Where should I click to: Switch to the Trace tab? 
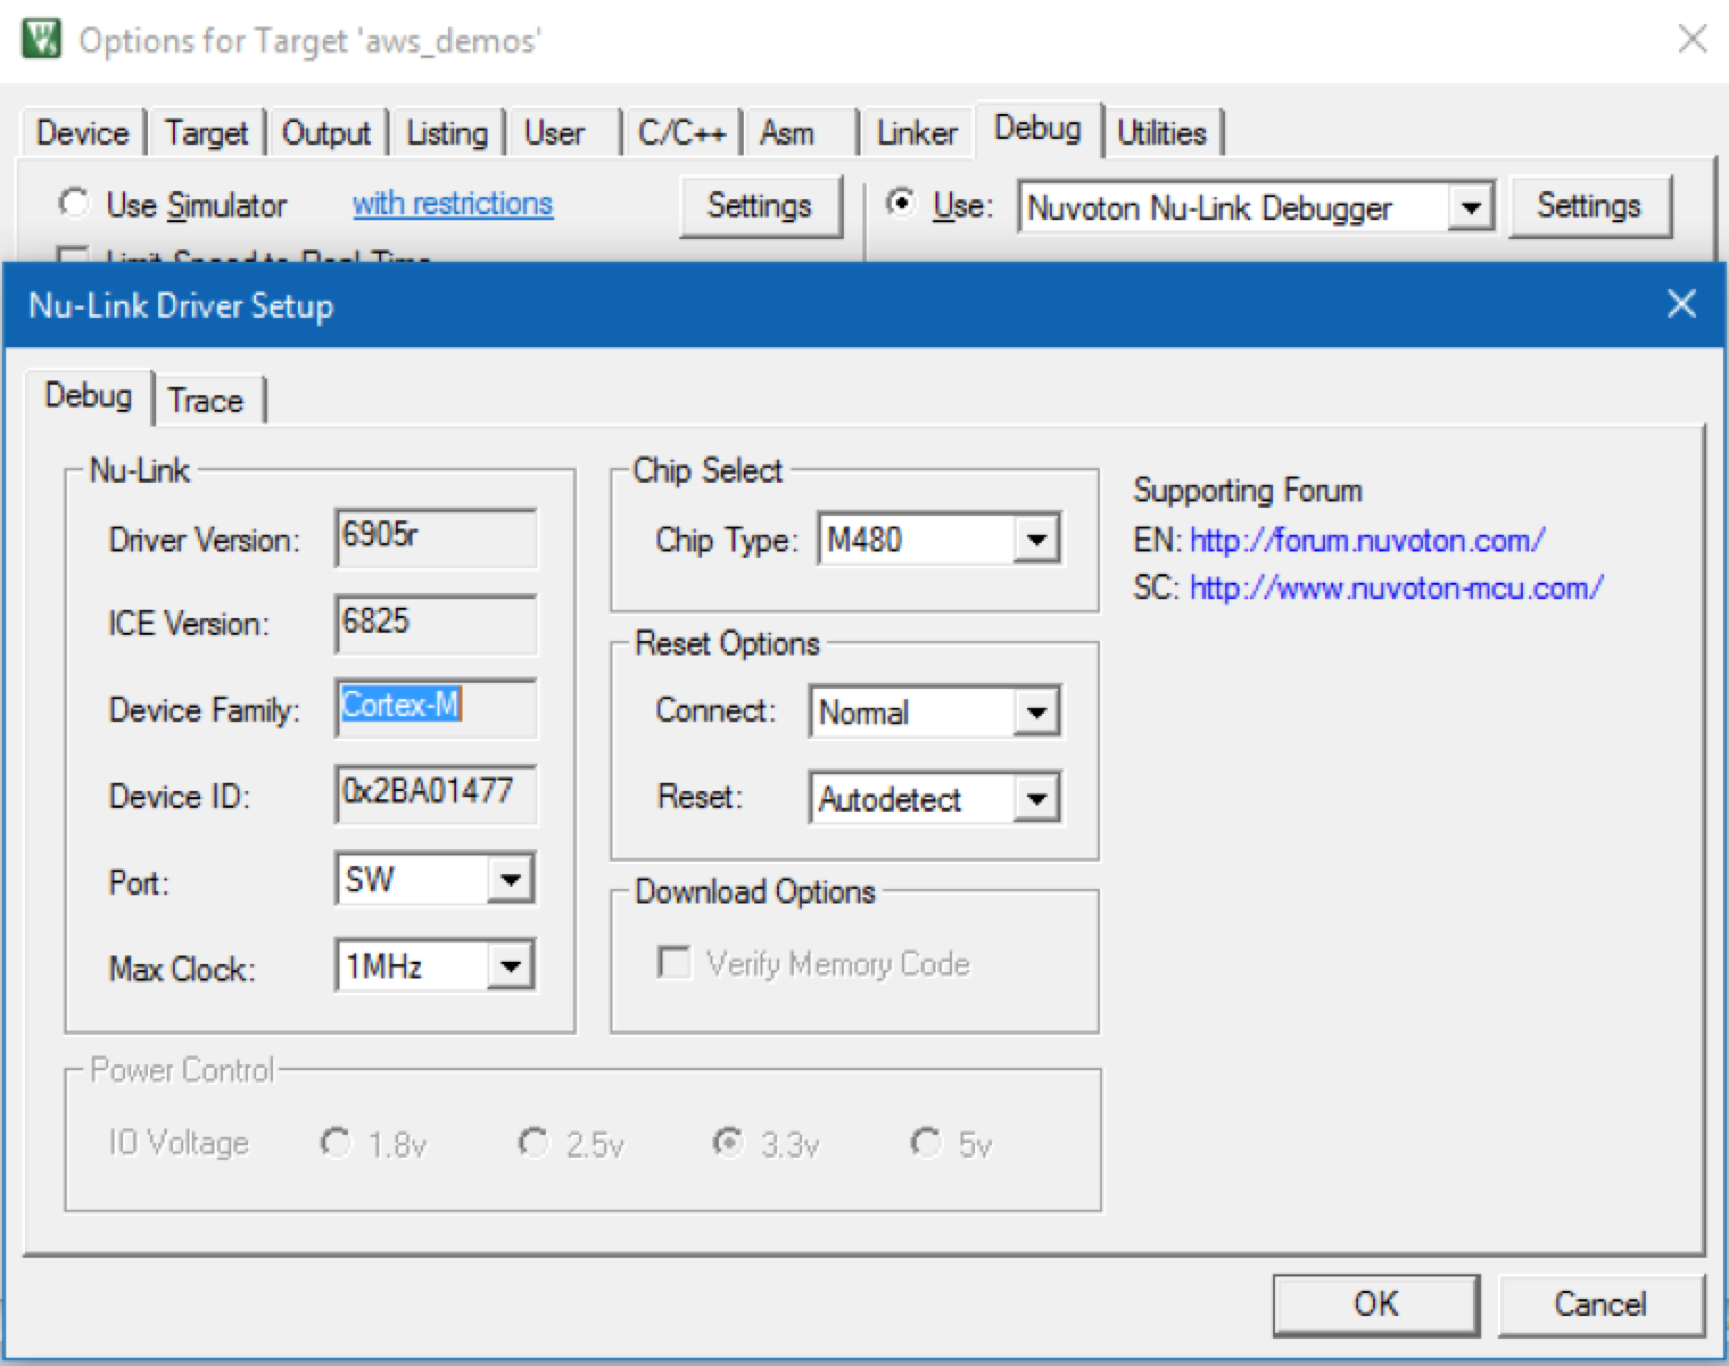click(207, 399)
